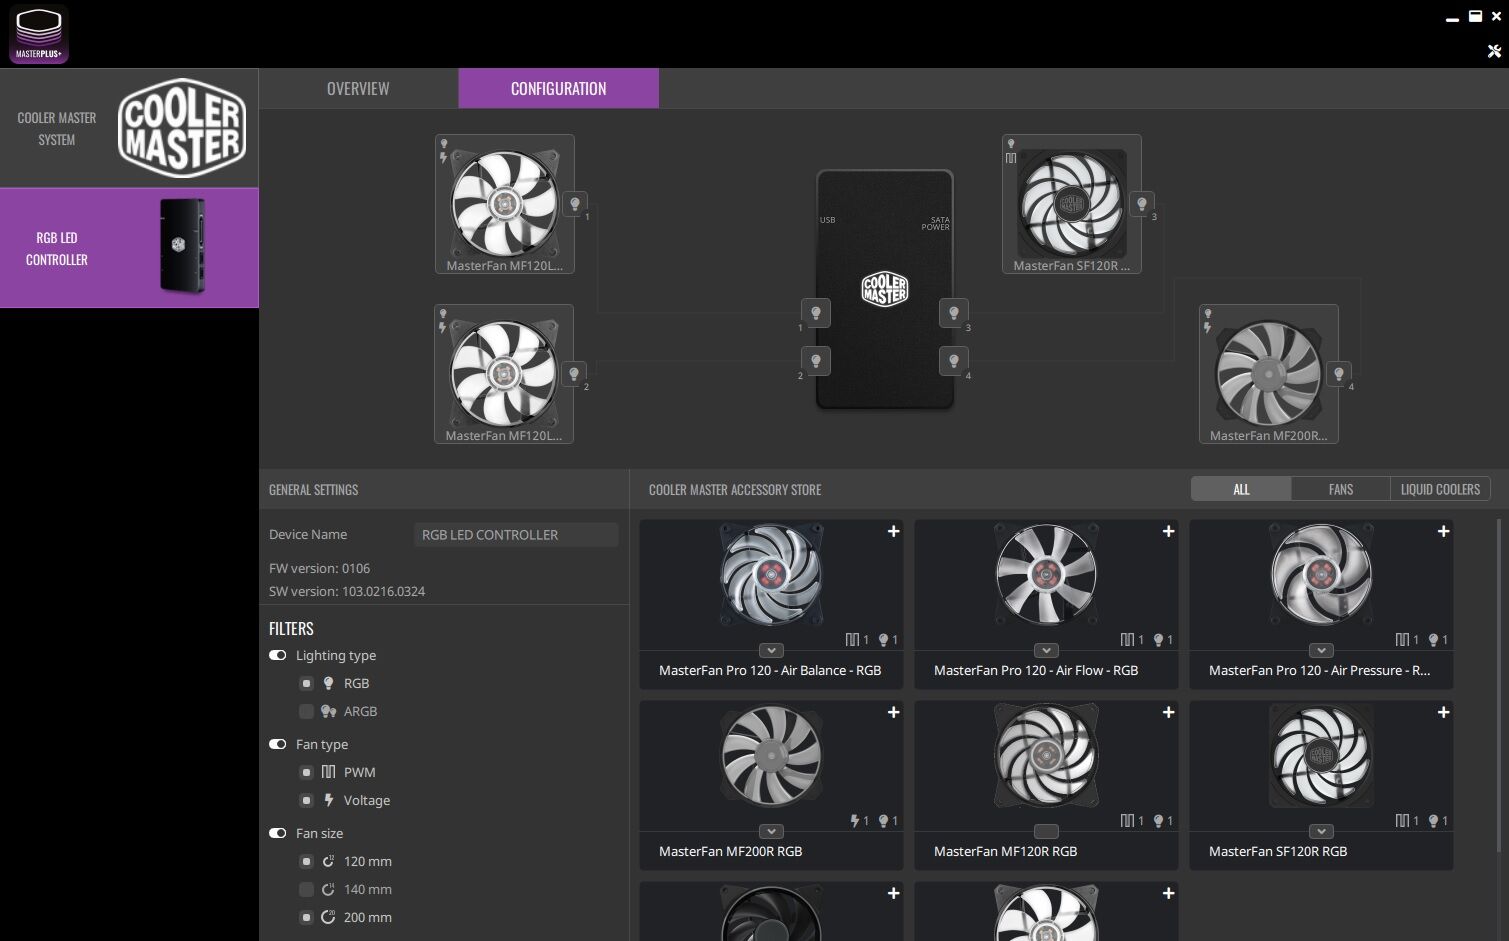Click the ARGB bulbs filter icon
The height and width of the screenshot is (941, 1509).
click(328, 711)
